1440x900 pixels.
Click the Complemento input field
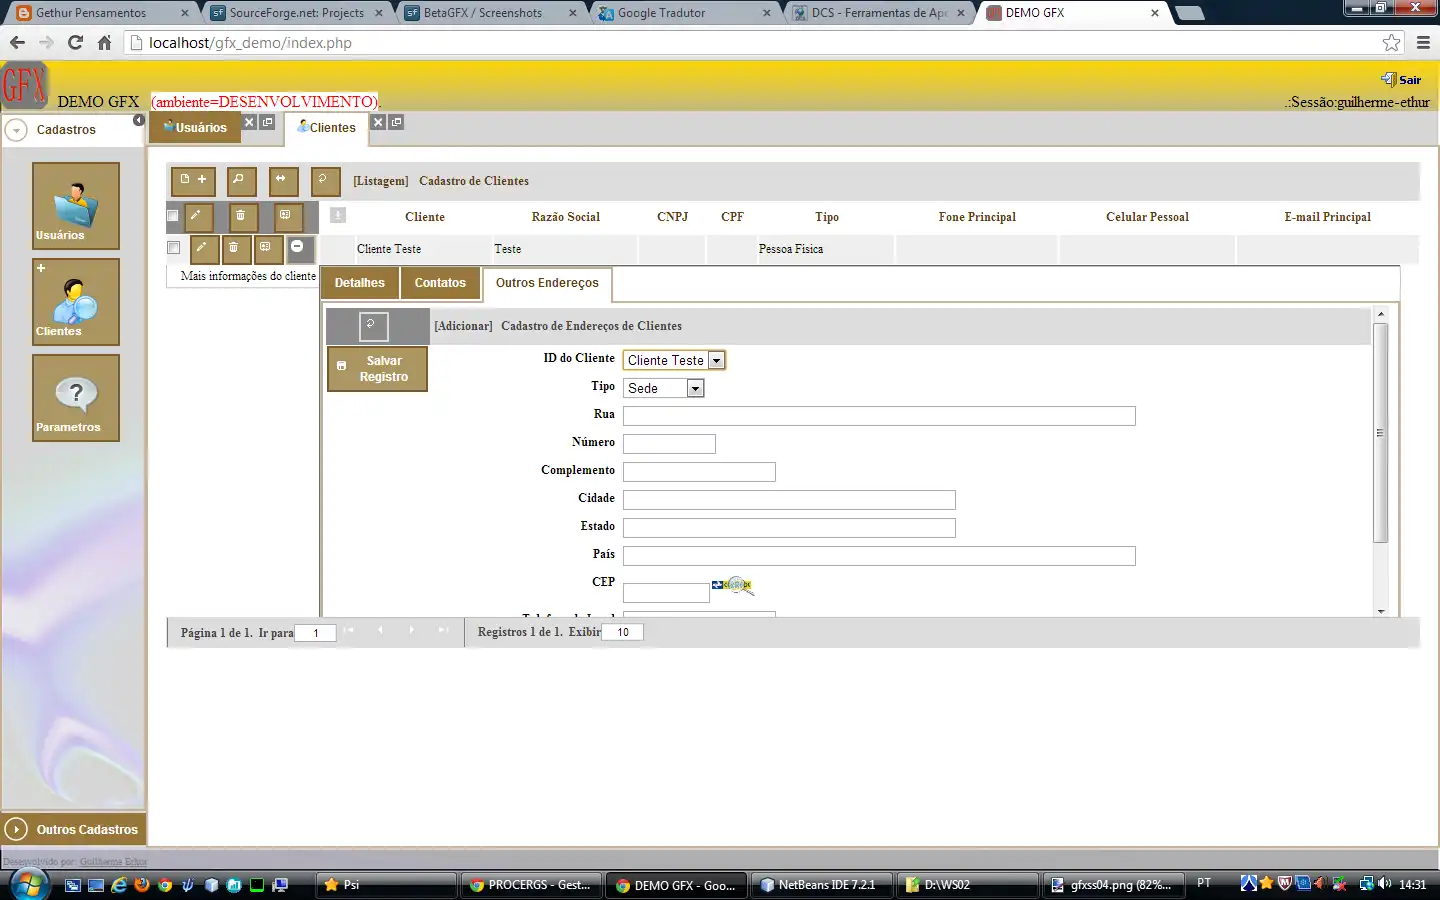699,472
